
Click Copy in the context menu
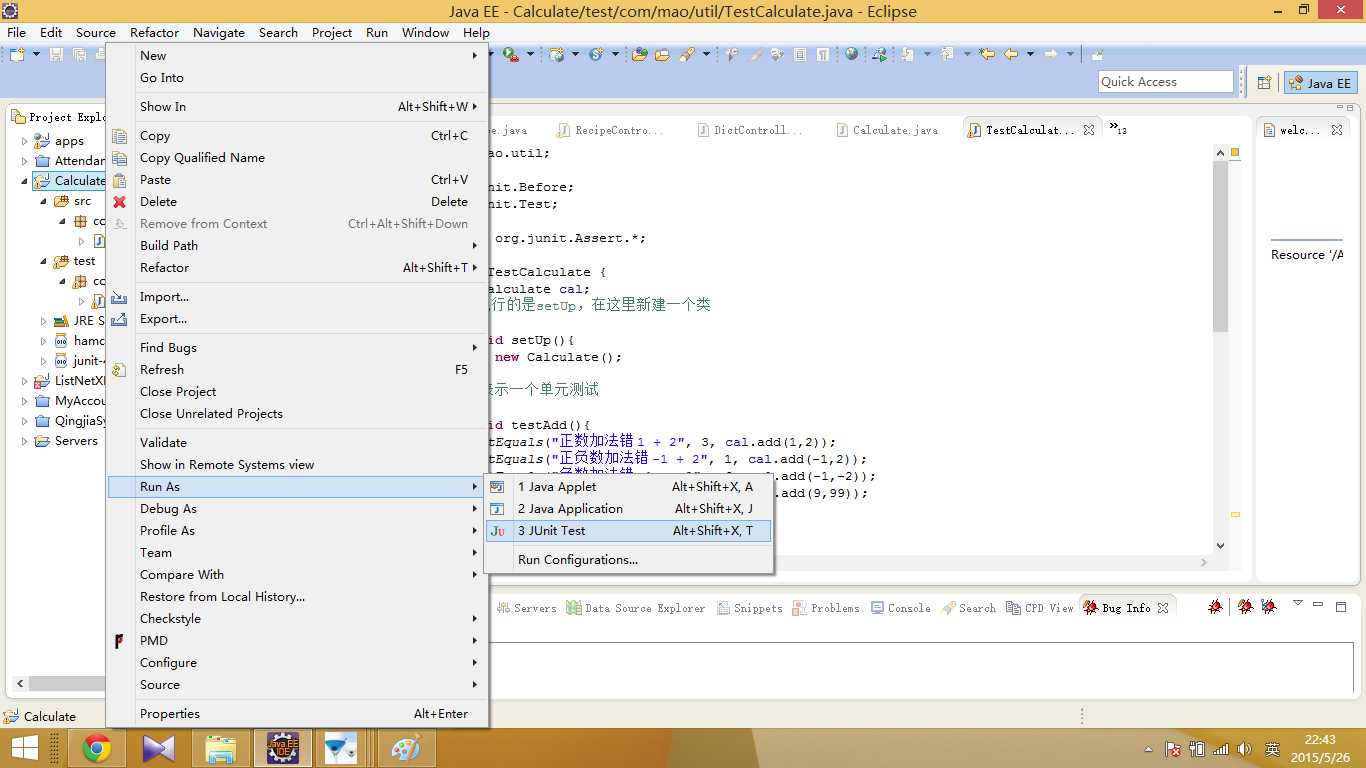tap(297, 136)
